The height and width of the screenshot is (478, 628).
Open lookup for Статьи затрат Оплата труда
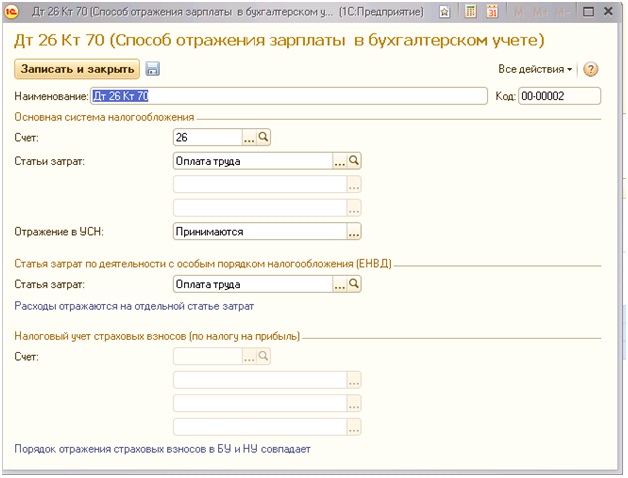354,160
